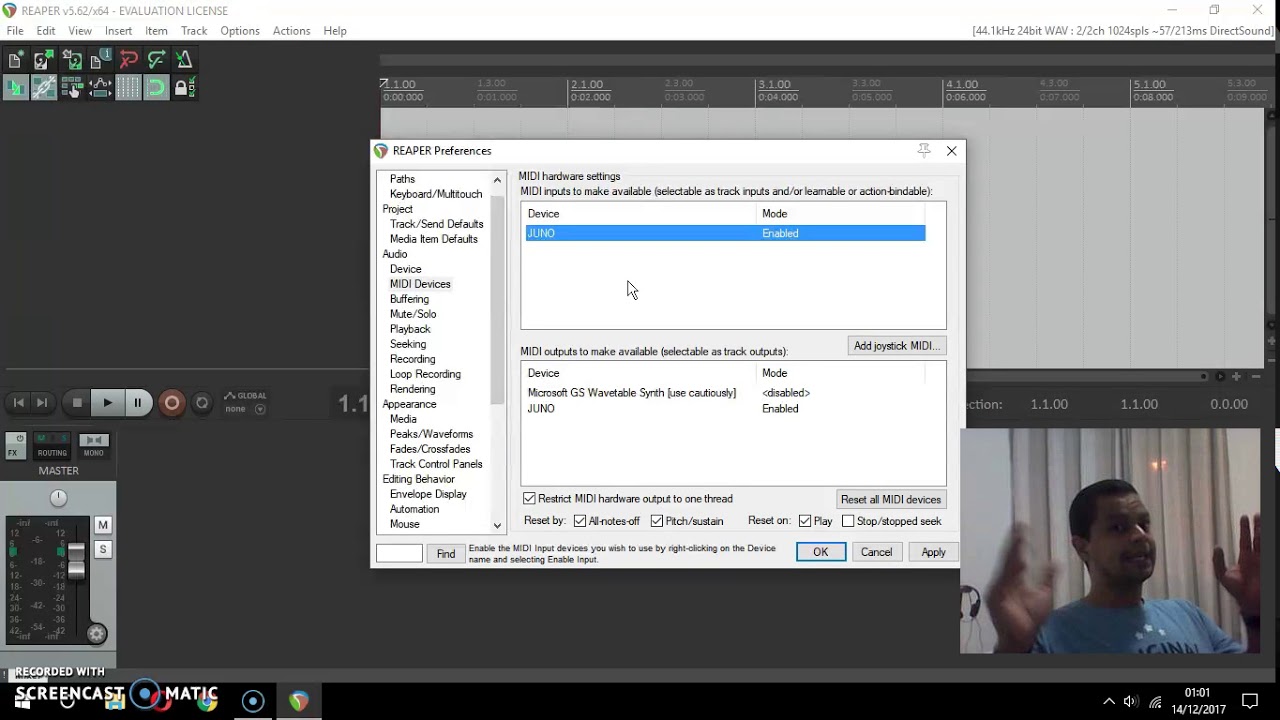The width and height of the screenshot is (1280, 720).
Task: Open the Track menu
Action: pyautogui.click(x=194, y=31)
